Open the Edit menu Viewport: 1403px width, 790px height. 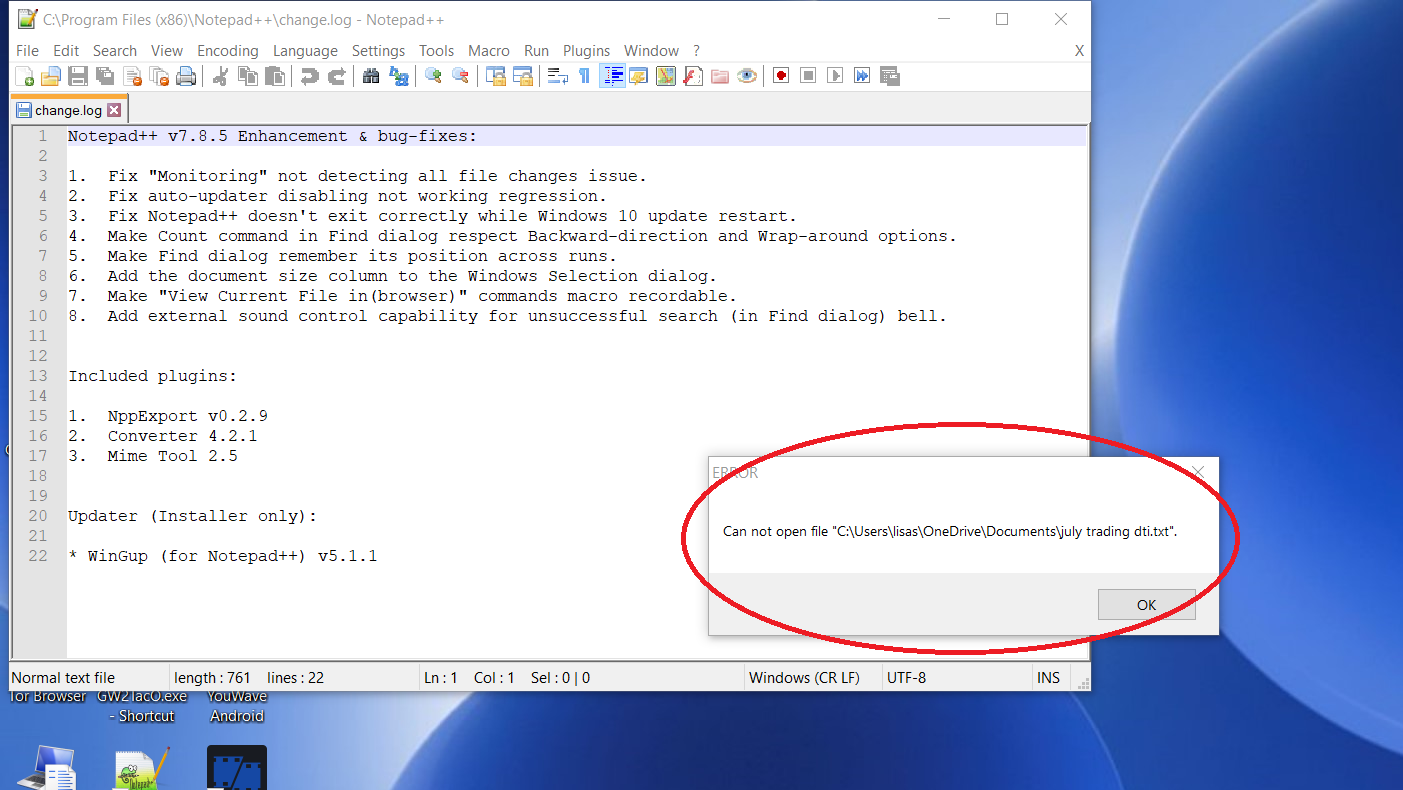(66, 51)
